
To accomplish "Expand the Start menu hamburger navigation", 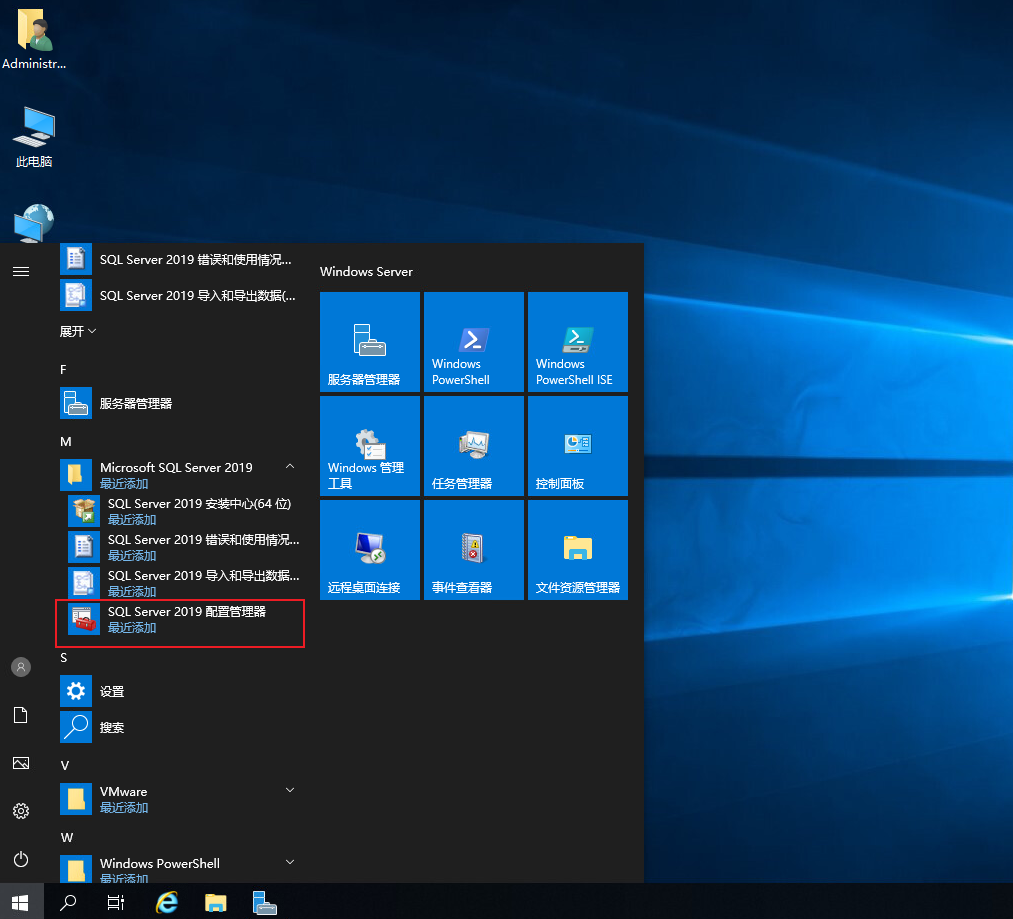I will pyautogui.click(x=21, y=271).
